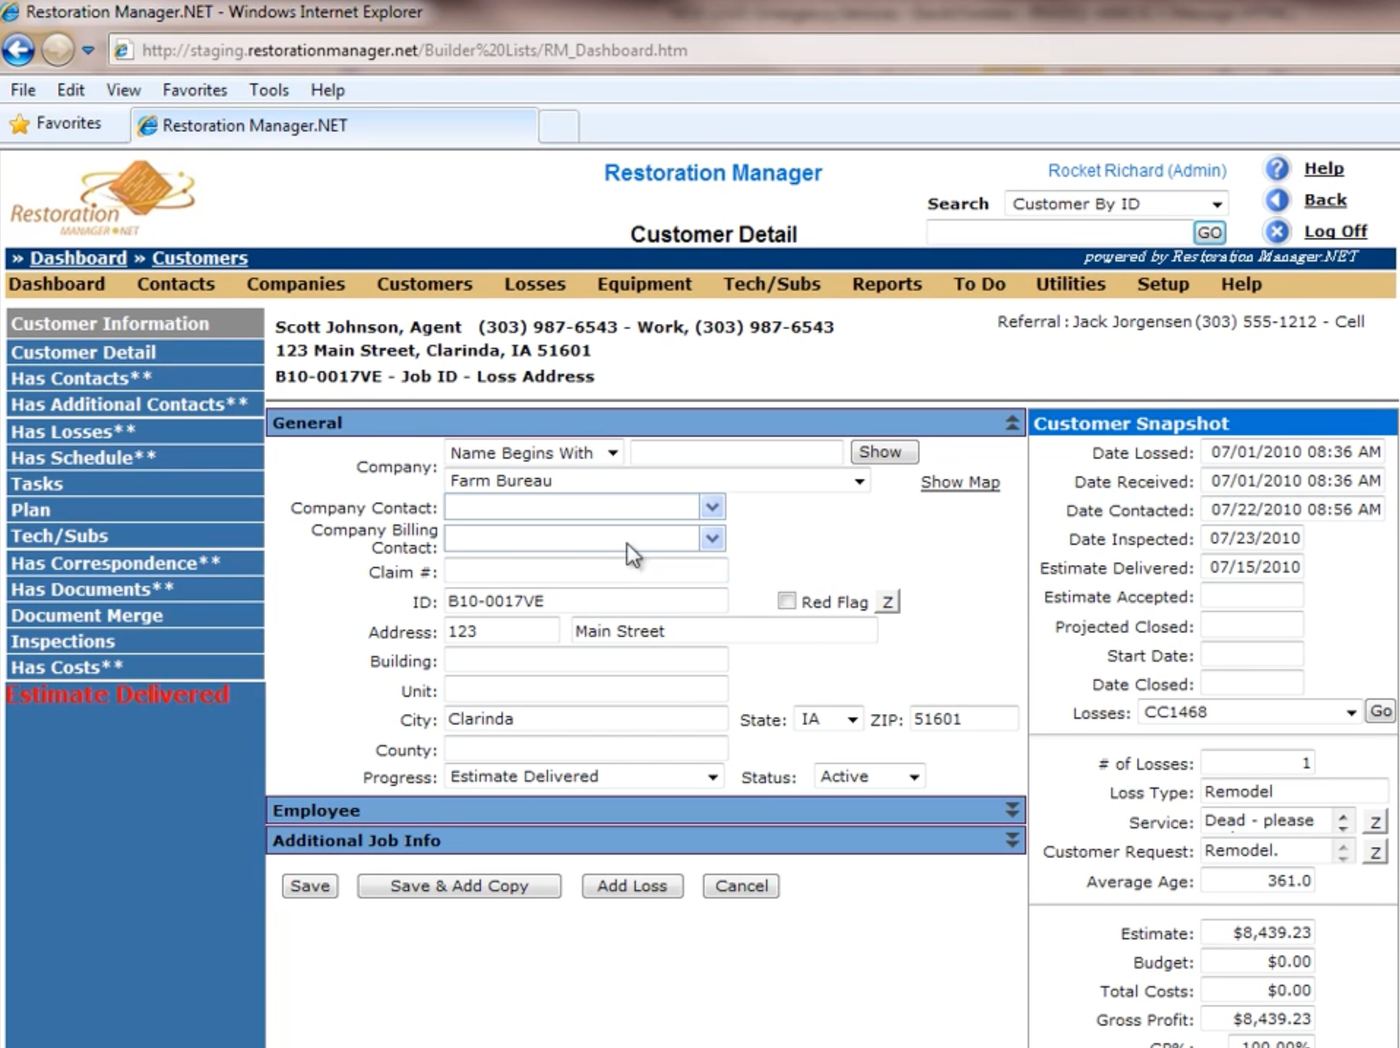Viewport: 1400px width, 1048px height.
Task: Click the Log Off X icon
Action: [x=1277, y=231]
